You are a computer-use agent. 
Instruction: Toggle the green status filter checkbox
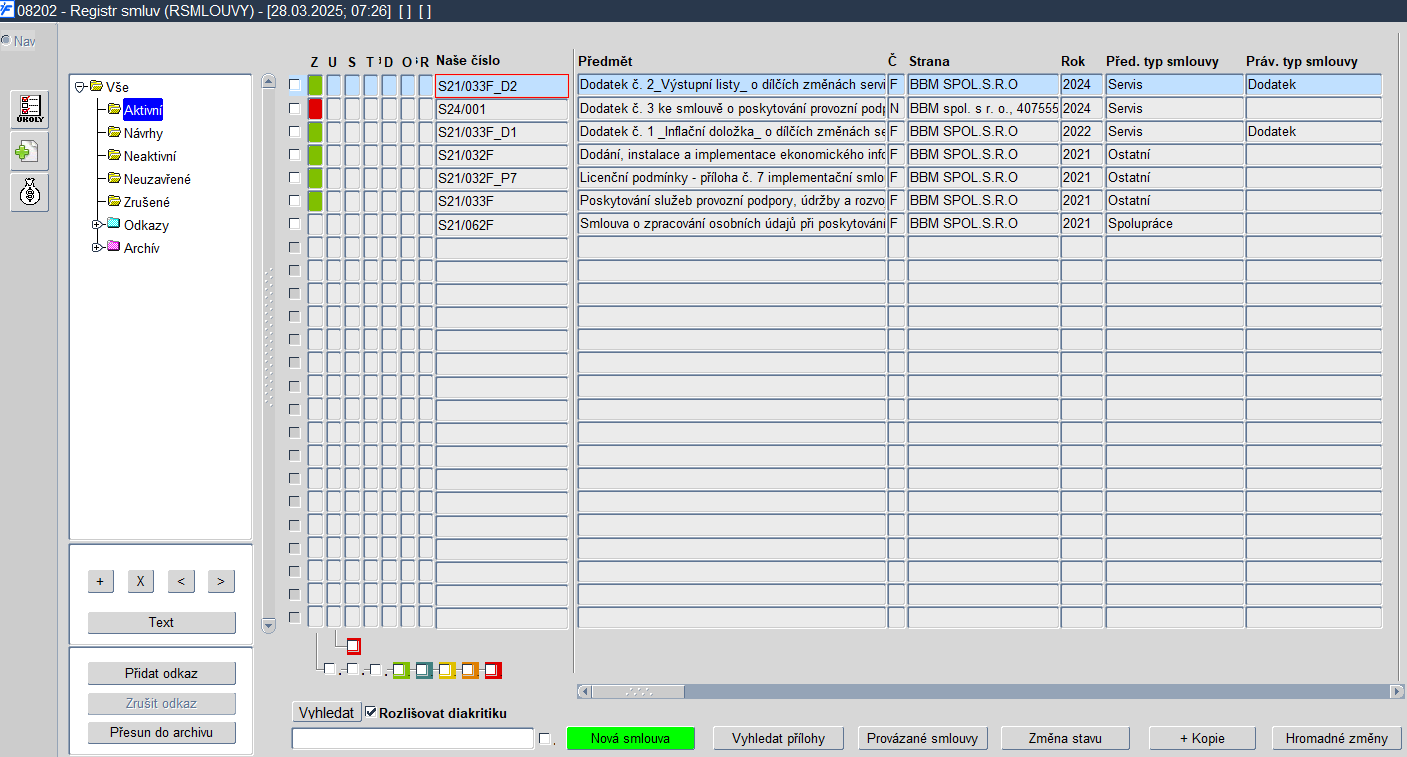click(x=401, y=670)
